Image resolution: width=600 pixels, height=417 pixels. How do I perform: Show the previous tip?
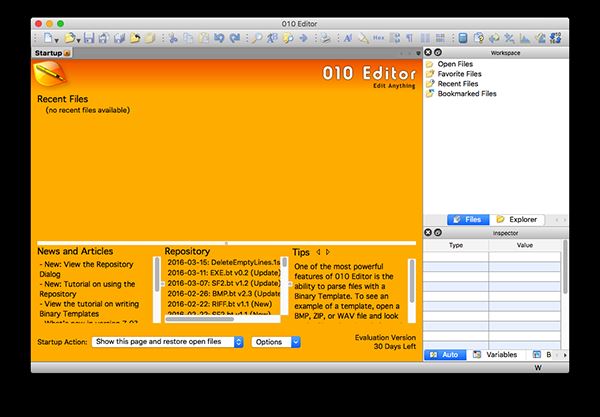coord(318,252)
